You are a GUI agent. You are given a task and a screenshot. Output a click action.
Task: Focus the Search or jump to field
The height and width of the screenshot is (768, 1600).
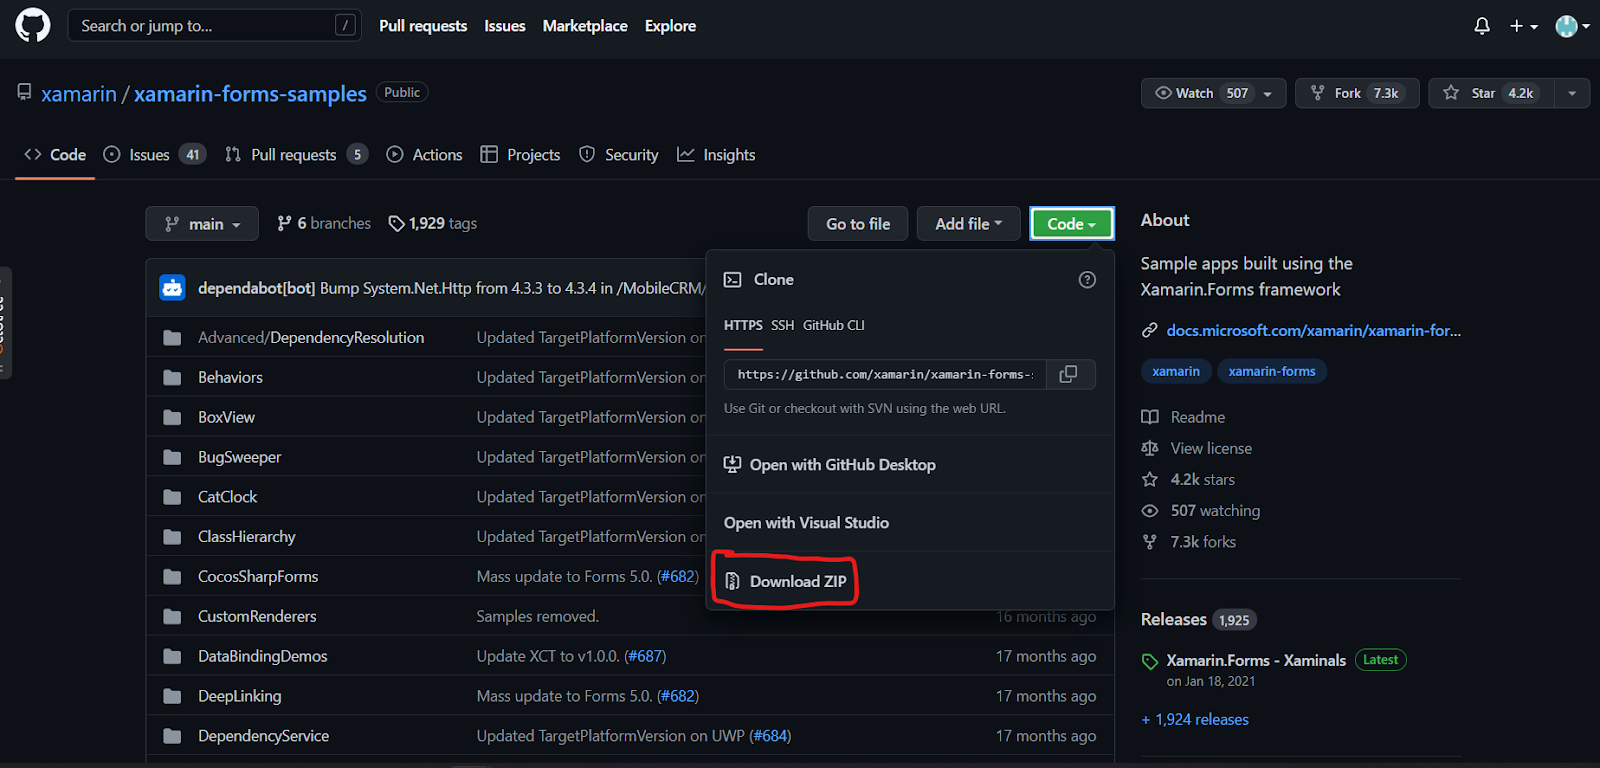coord(213,26)
